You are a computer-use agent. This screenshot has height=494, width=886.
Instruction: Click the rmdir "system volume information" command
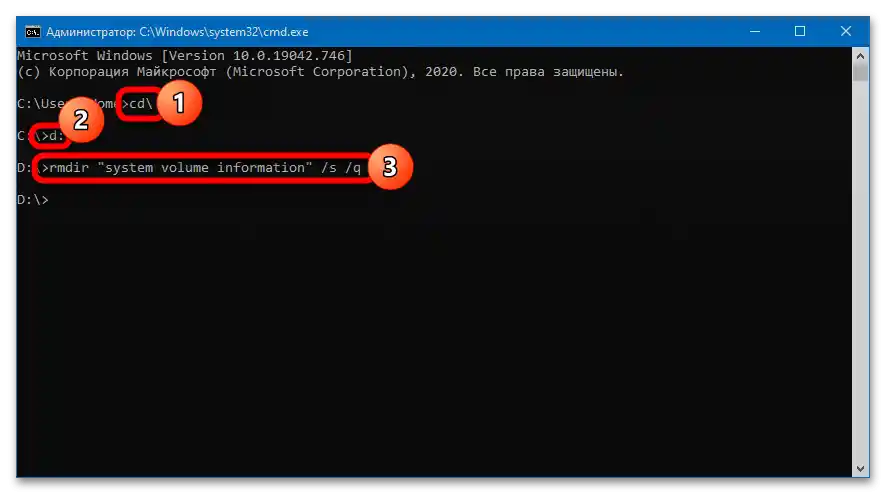coord(205,168)
